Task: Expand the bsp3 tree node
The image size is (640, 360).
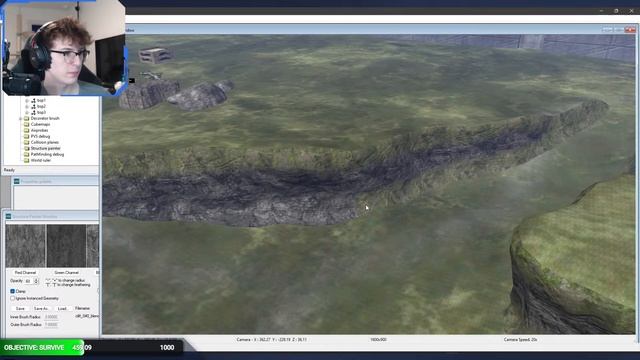Action: coord(27,112)
